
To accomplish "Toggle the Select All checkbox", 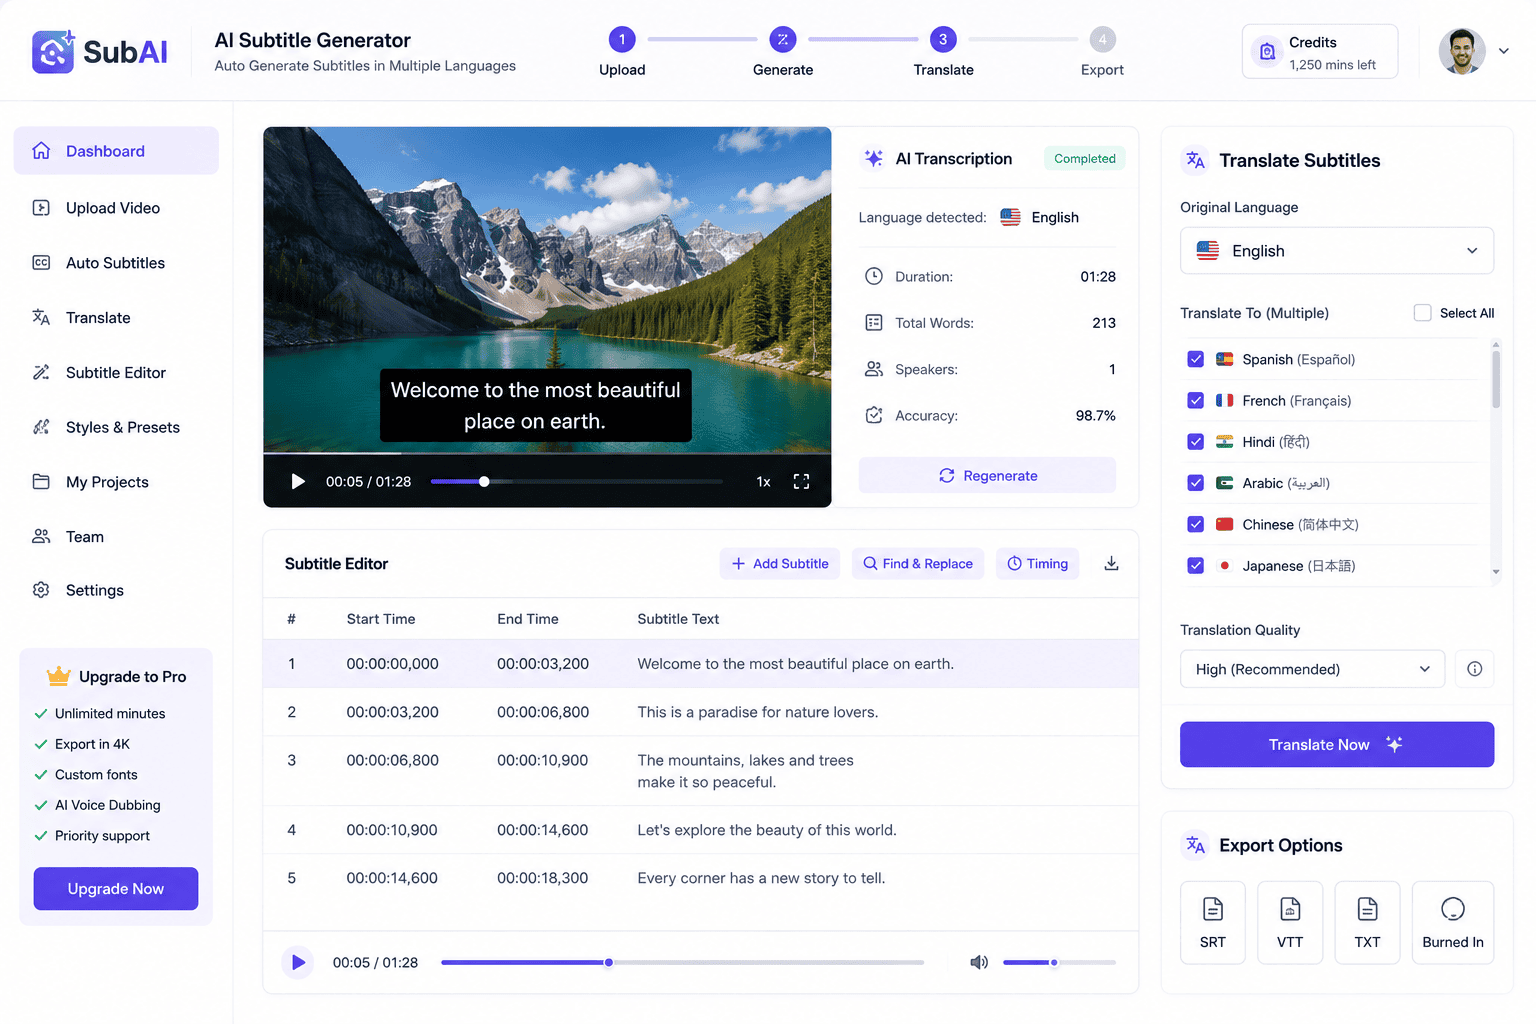I will (x=1422, y=313).
